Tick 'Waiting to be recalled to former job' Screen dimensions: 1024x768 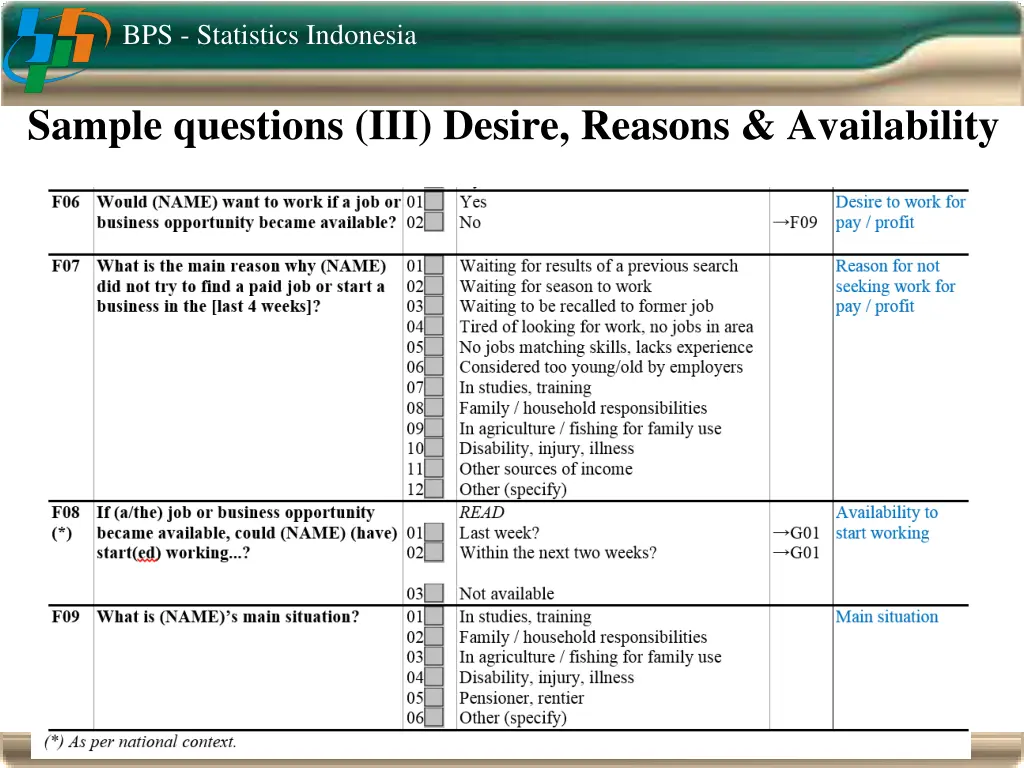pyautogui.click(x=434, y=306)
